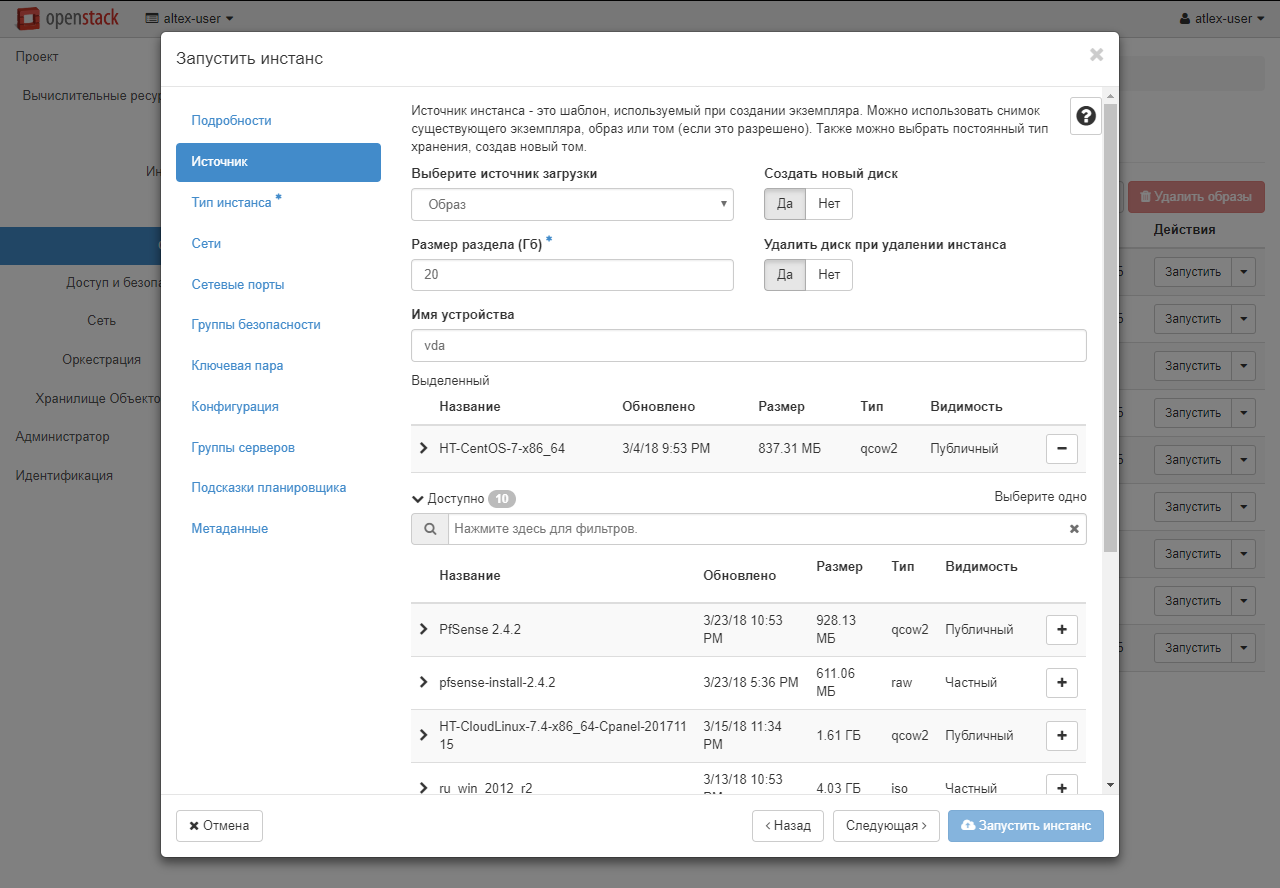
Task: Click the help question mark icon
Action: (x=1085, y=117)
